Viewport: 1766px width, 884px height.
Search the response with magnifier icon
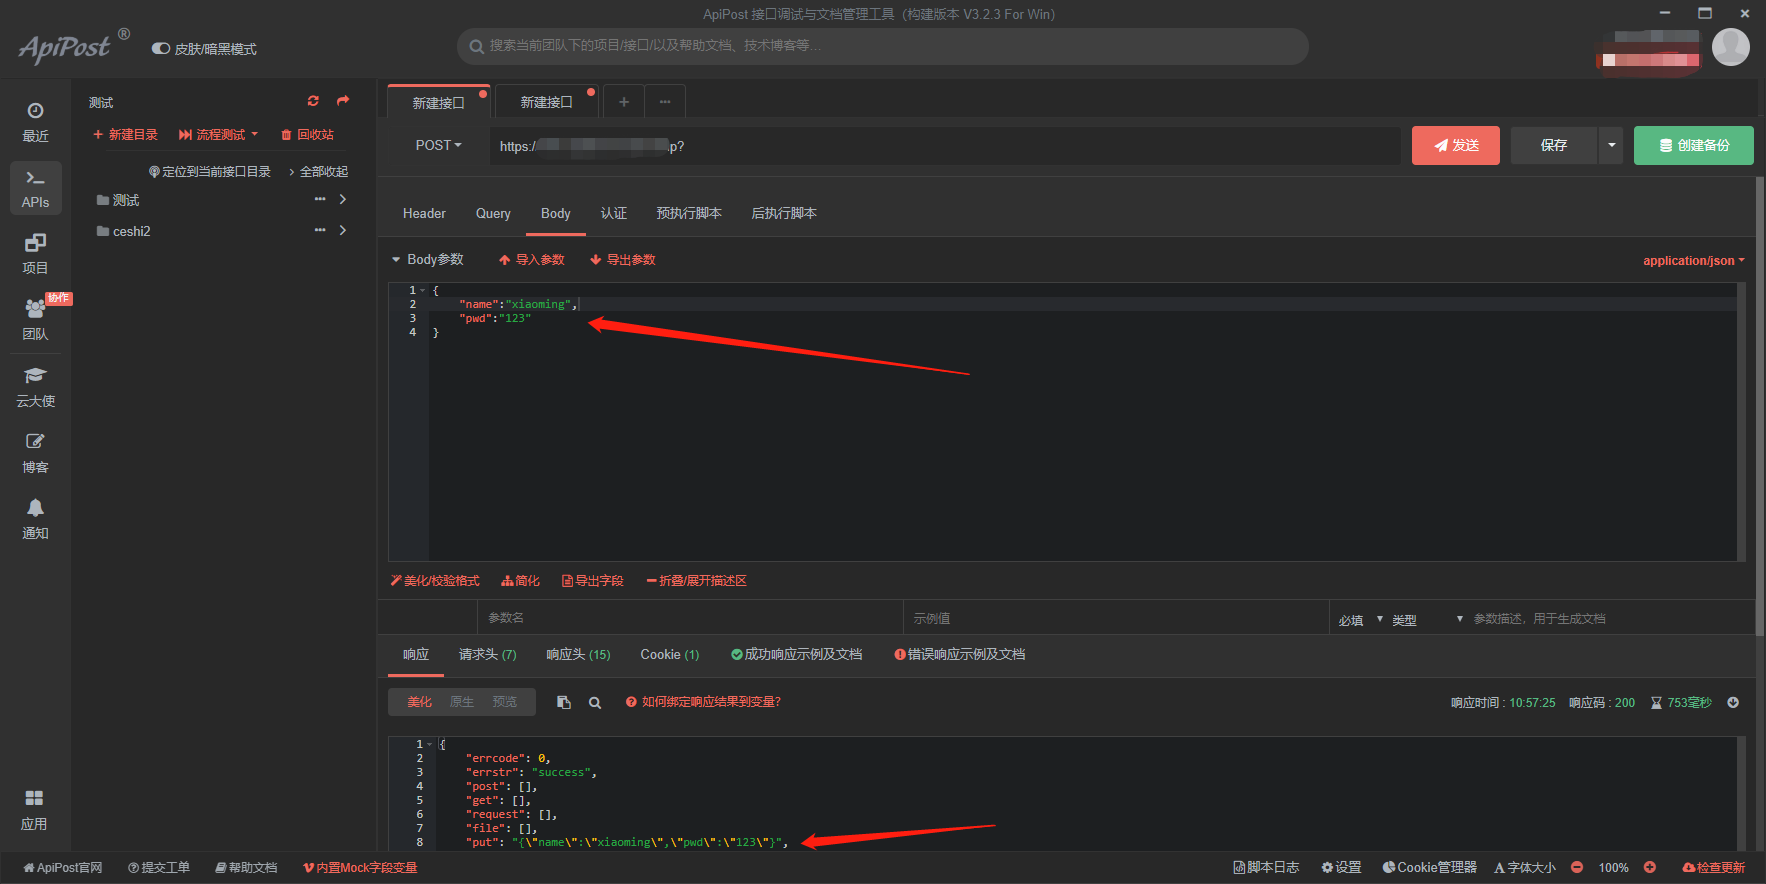(x=595, y=702)
